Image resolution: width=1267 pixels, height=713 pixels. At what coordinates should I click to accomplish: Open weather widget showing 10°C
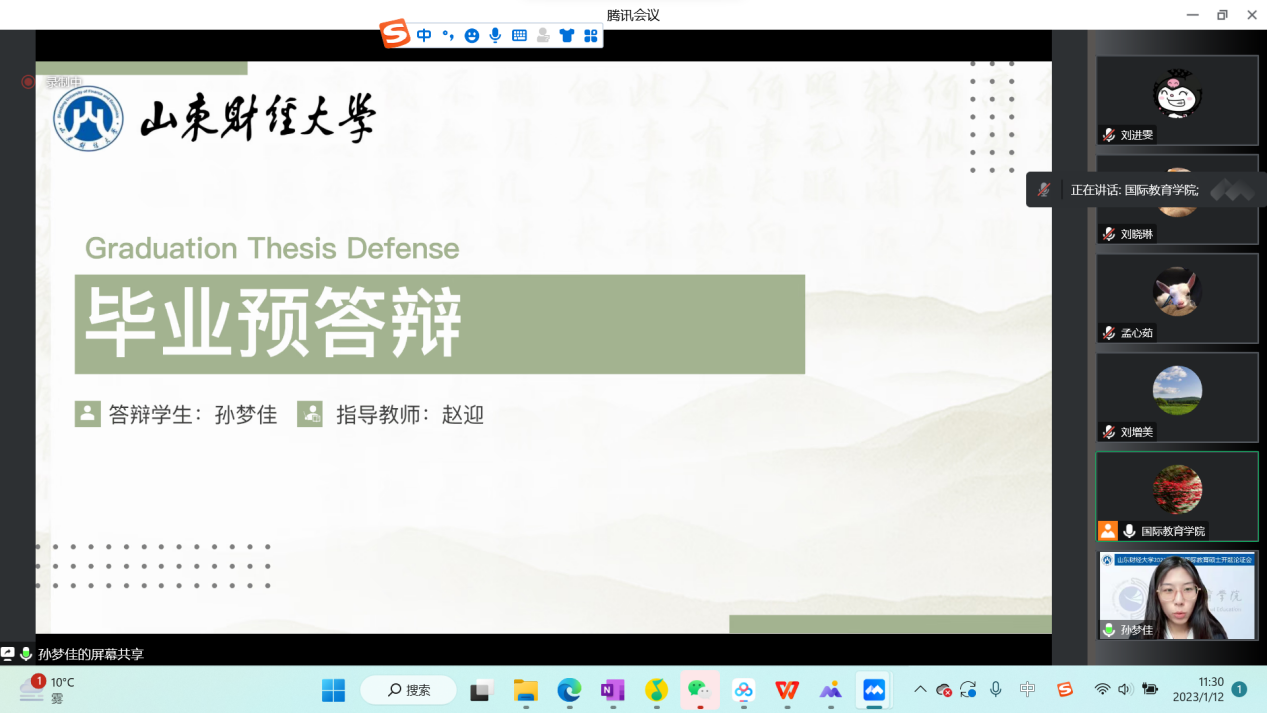[48, 689]
